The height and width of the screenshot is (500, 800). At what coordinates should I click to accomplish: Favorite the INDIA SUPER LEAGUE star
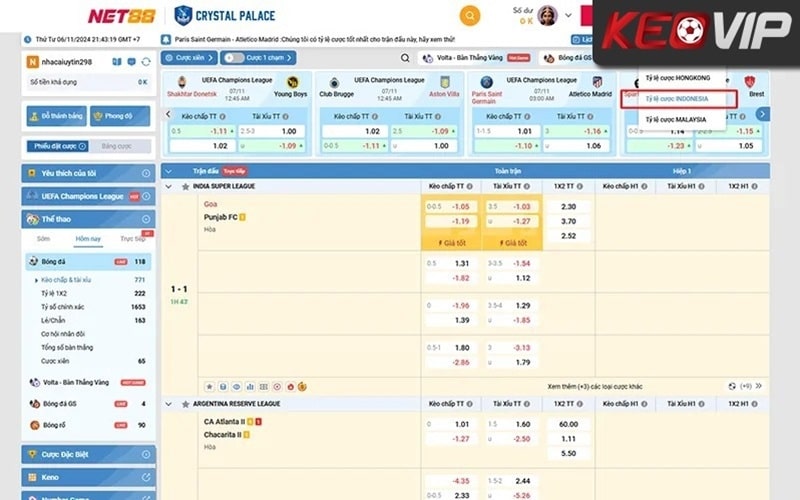click(x=185, y=187)
